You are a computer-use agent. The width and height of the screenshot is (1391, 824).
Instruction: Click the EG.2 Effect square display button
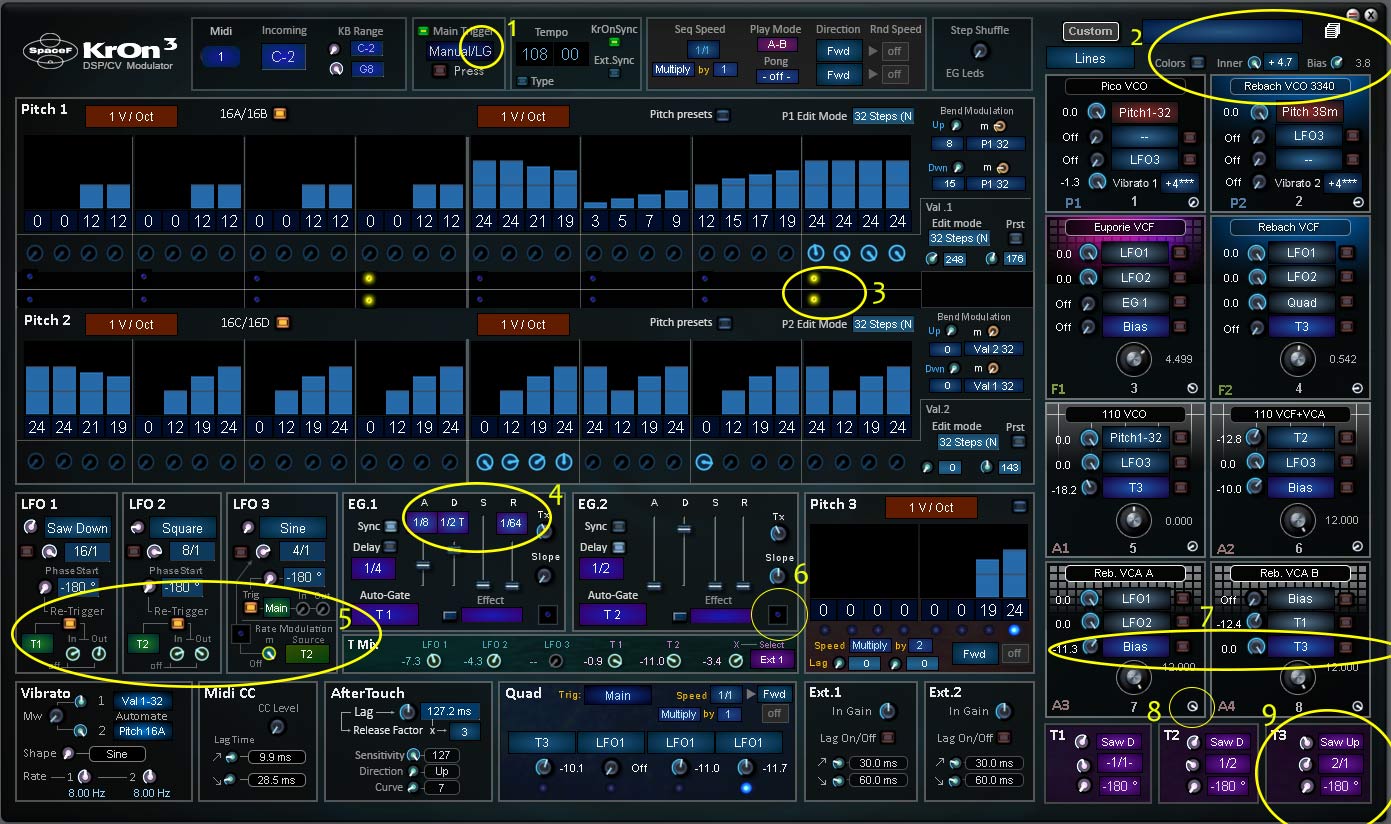click(779, 615)
